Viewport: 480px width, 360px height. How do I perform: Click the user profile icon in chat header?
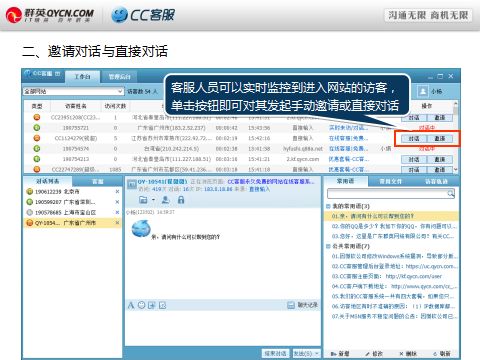pyautogui.click(x=165, y=200)
